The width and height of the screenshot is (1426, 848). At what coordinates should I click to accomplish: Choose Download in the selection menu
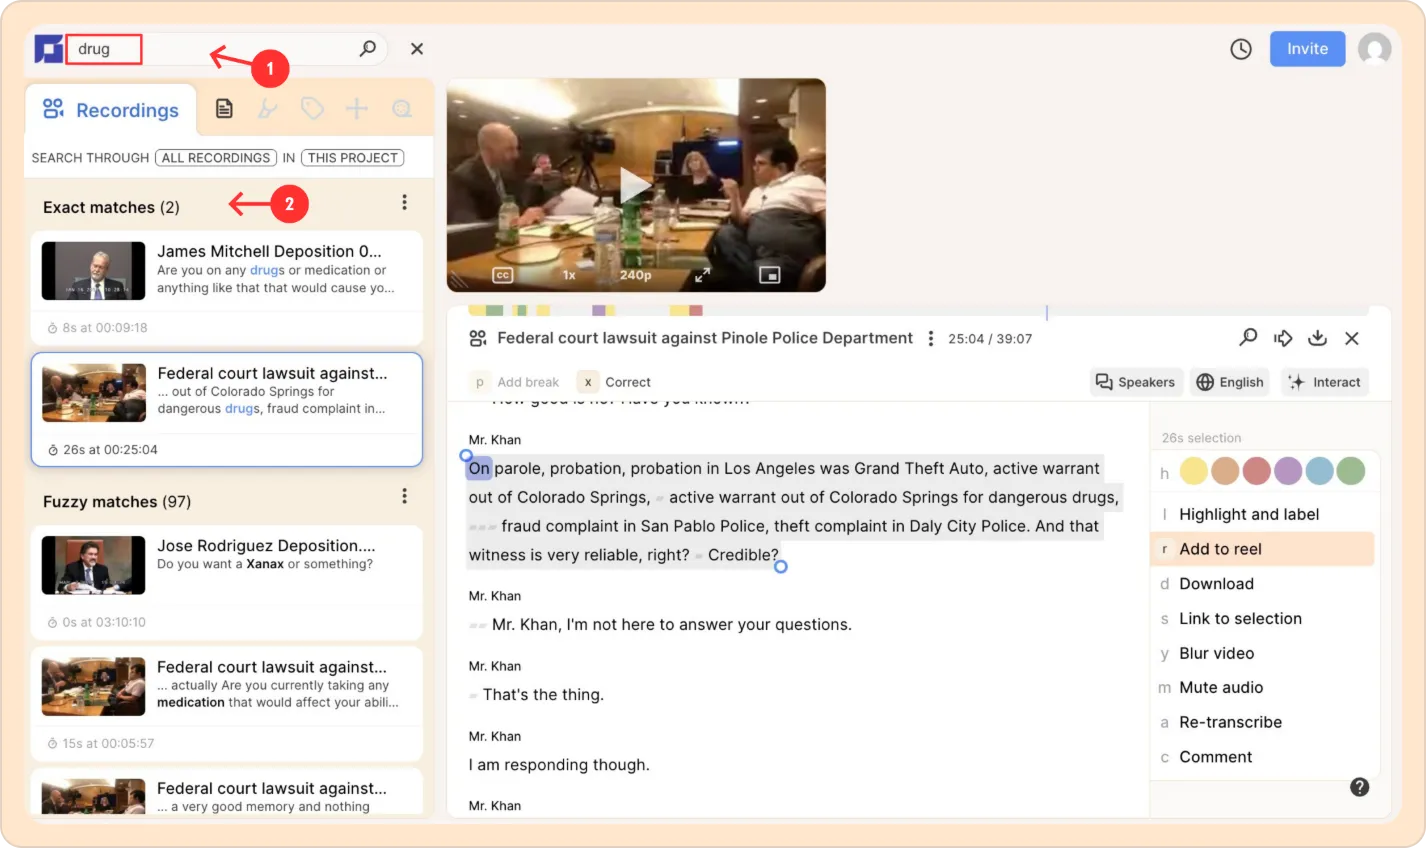tap(1264, 584)
